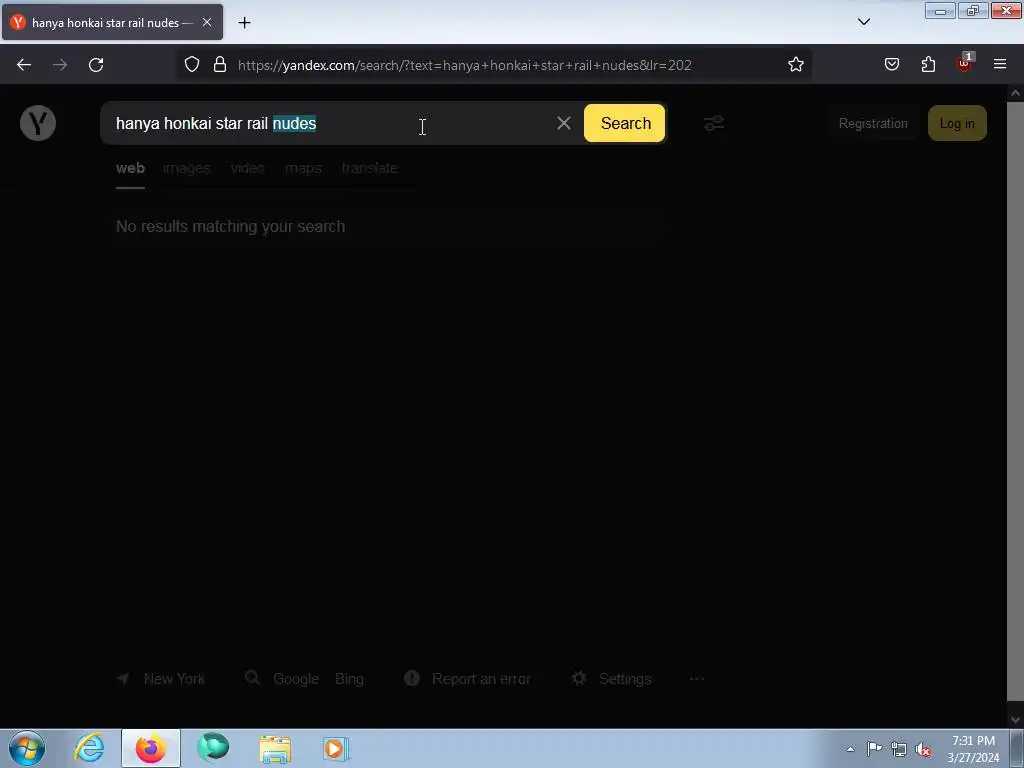Click the Yandex logo icon
Image resolution: width=1024 pixels, height=768 pixels.
[38, 123]
